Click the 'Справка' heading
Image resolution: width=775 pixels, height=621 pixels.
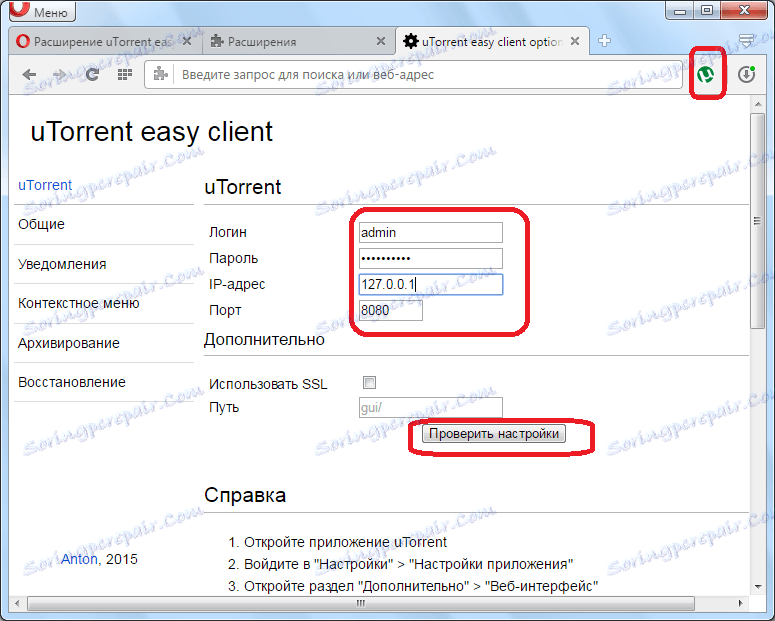245,495
